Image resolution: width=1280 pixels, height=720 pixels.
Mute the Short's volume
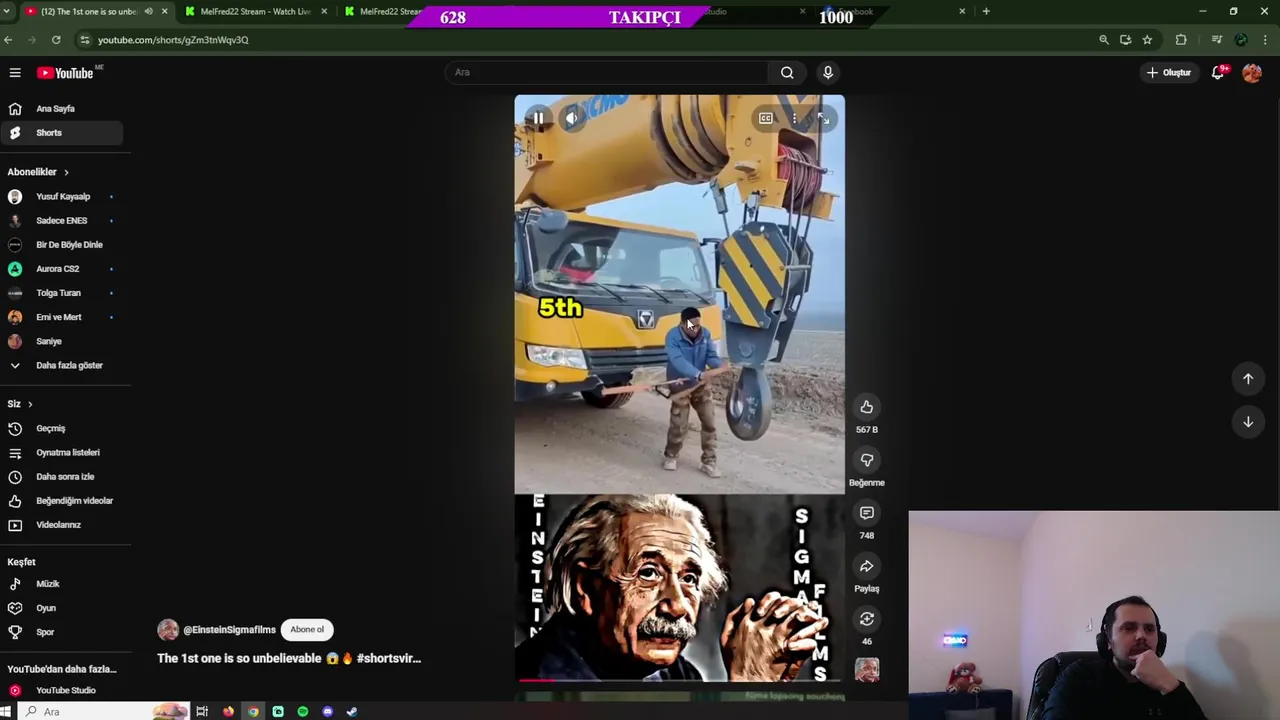click(x=572, y=118)
